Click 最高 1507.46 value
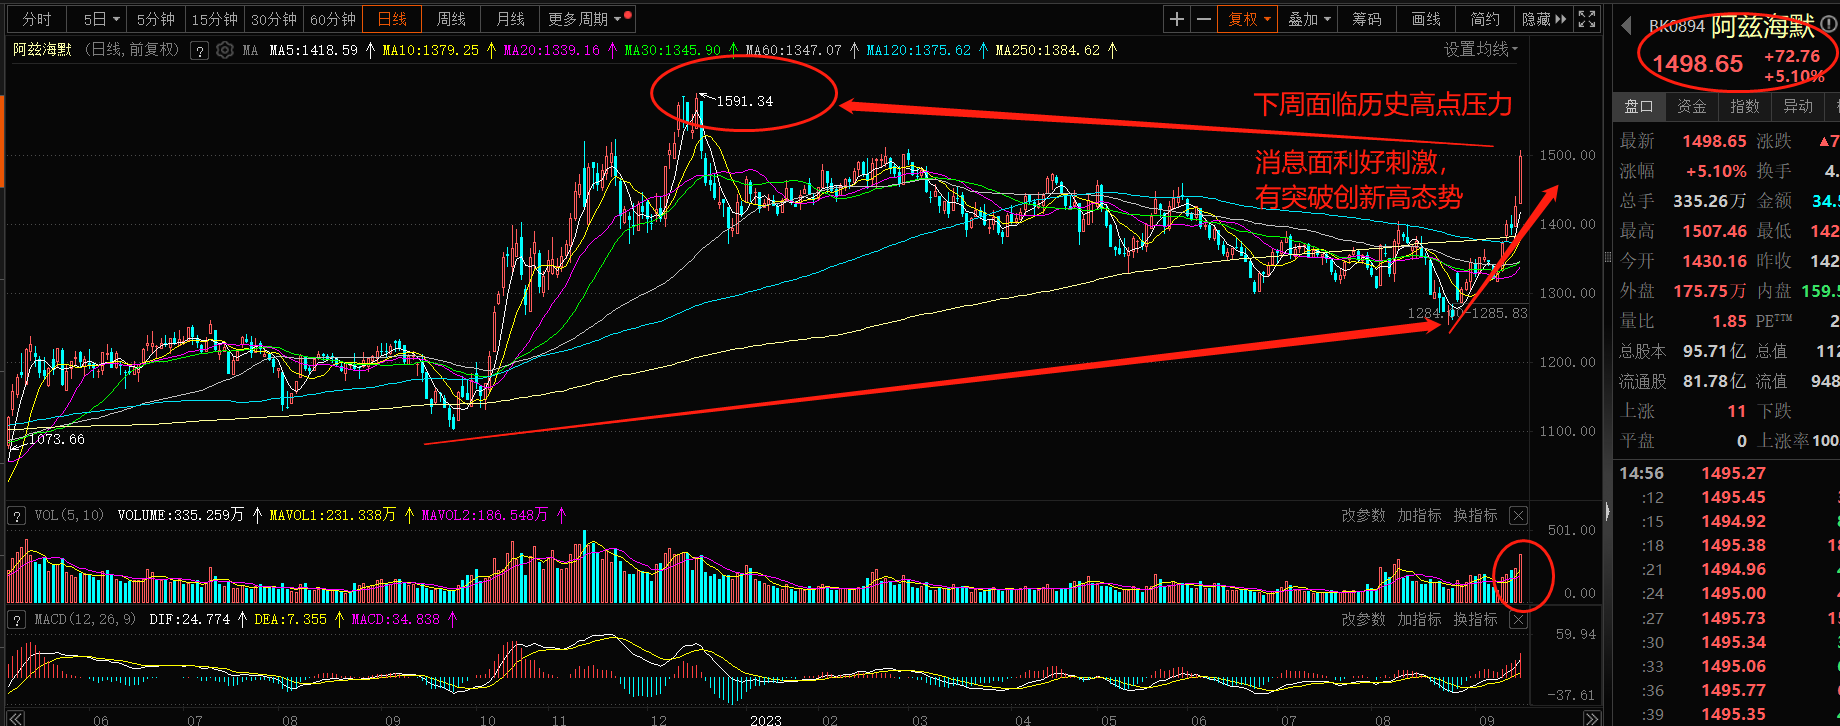Viewport: 1840px width, 726px height. (x=1714, y=231)
